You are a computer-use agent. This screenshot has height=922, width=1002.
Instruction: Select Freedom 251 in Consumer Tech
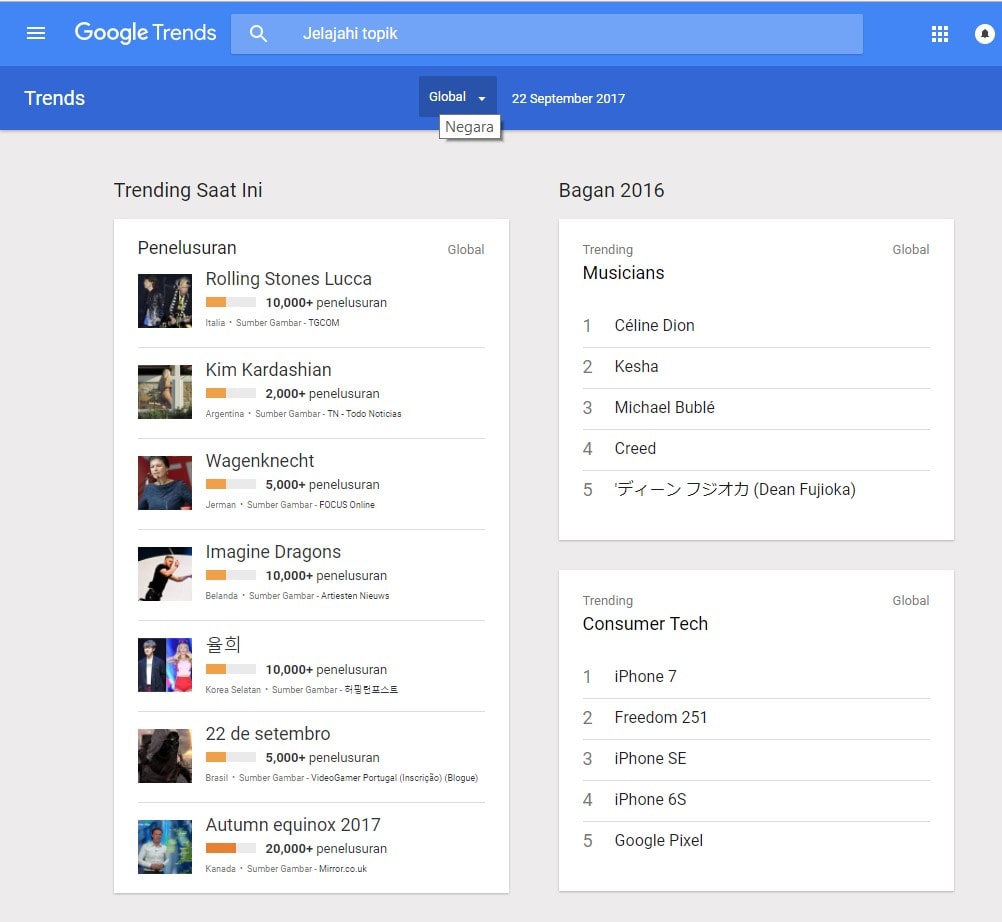[x=756, y=718]
